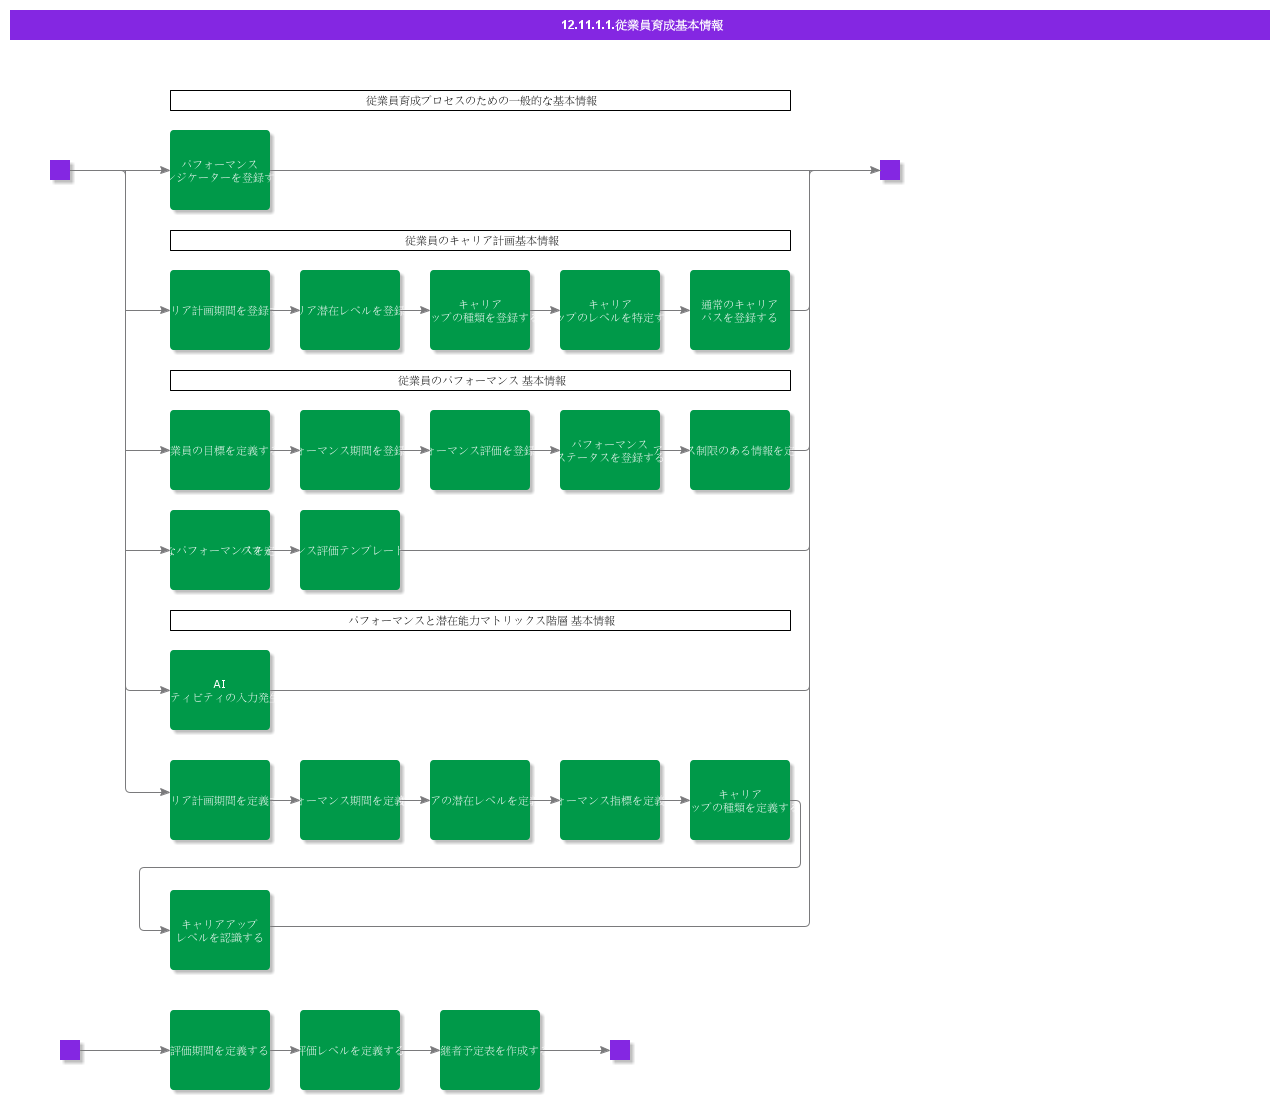Click パフォーマンスと潜在能力マトリックス階層 基本情報 header
The image size is (1280, 1100).
click(x=480, y=620)
